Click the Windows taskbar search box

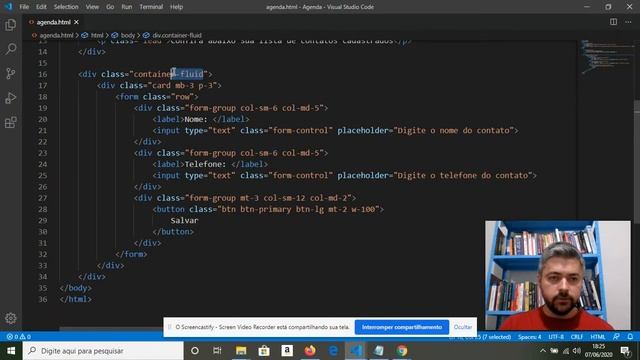coord(103,351)
